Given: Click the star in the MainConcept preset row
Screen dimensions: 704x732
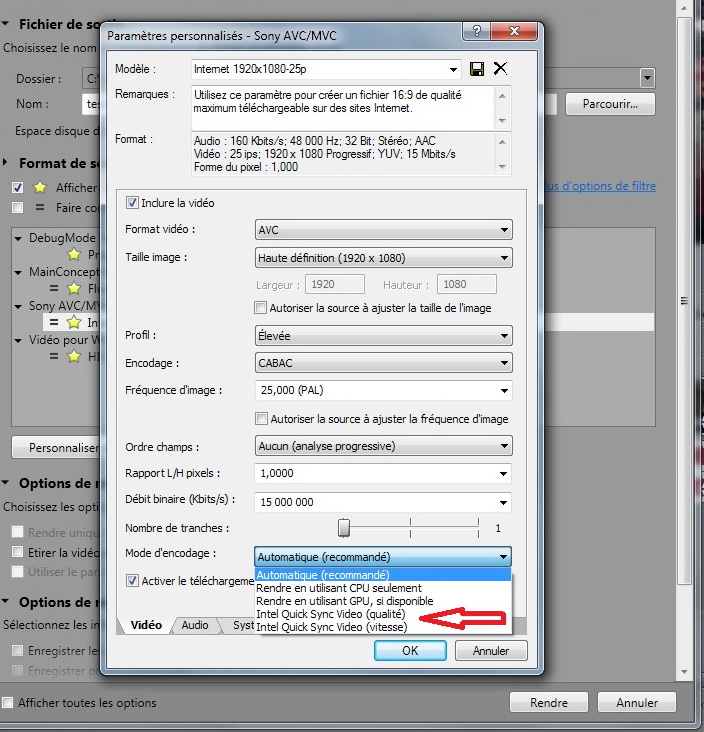Looking at the screenshot, I should [x=74, y=289].
